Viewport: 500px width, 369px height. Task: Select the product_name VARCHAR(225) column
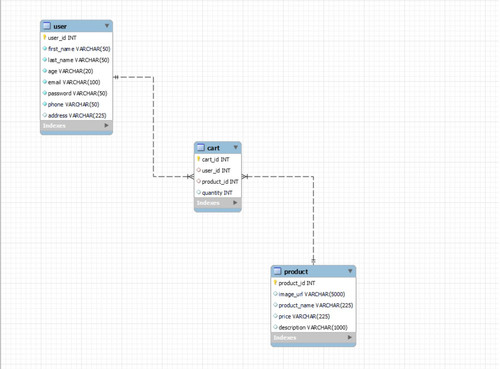[313, 305]
